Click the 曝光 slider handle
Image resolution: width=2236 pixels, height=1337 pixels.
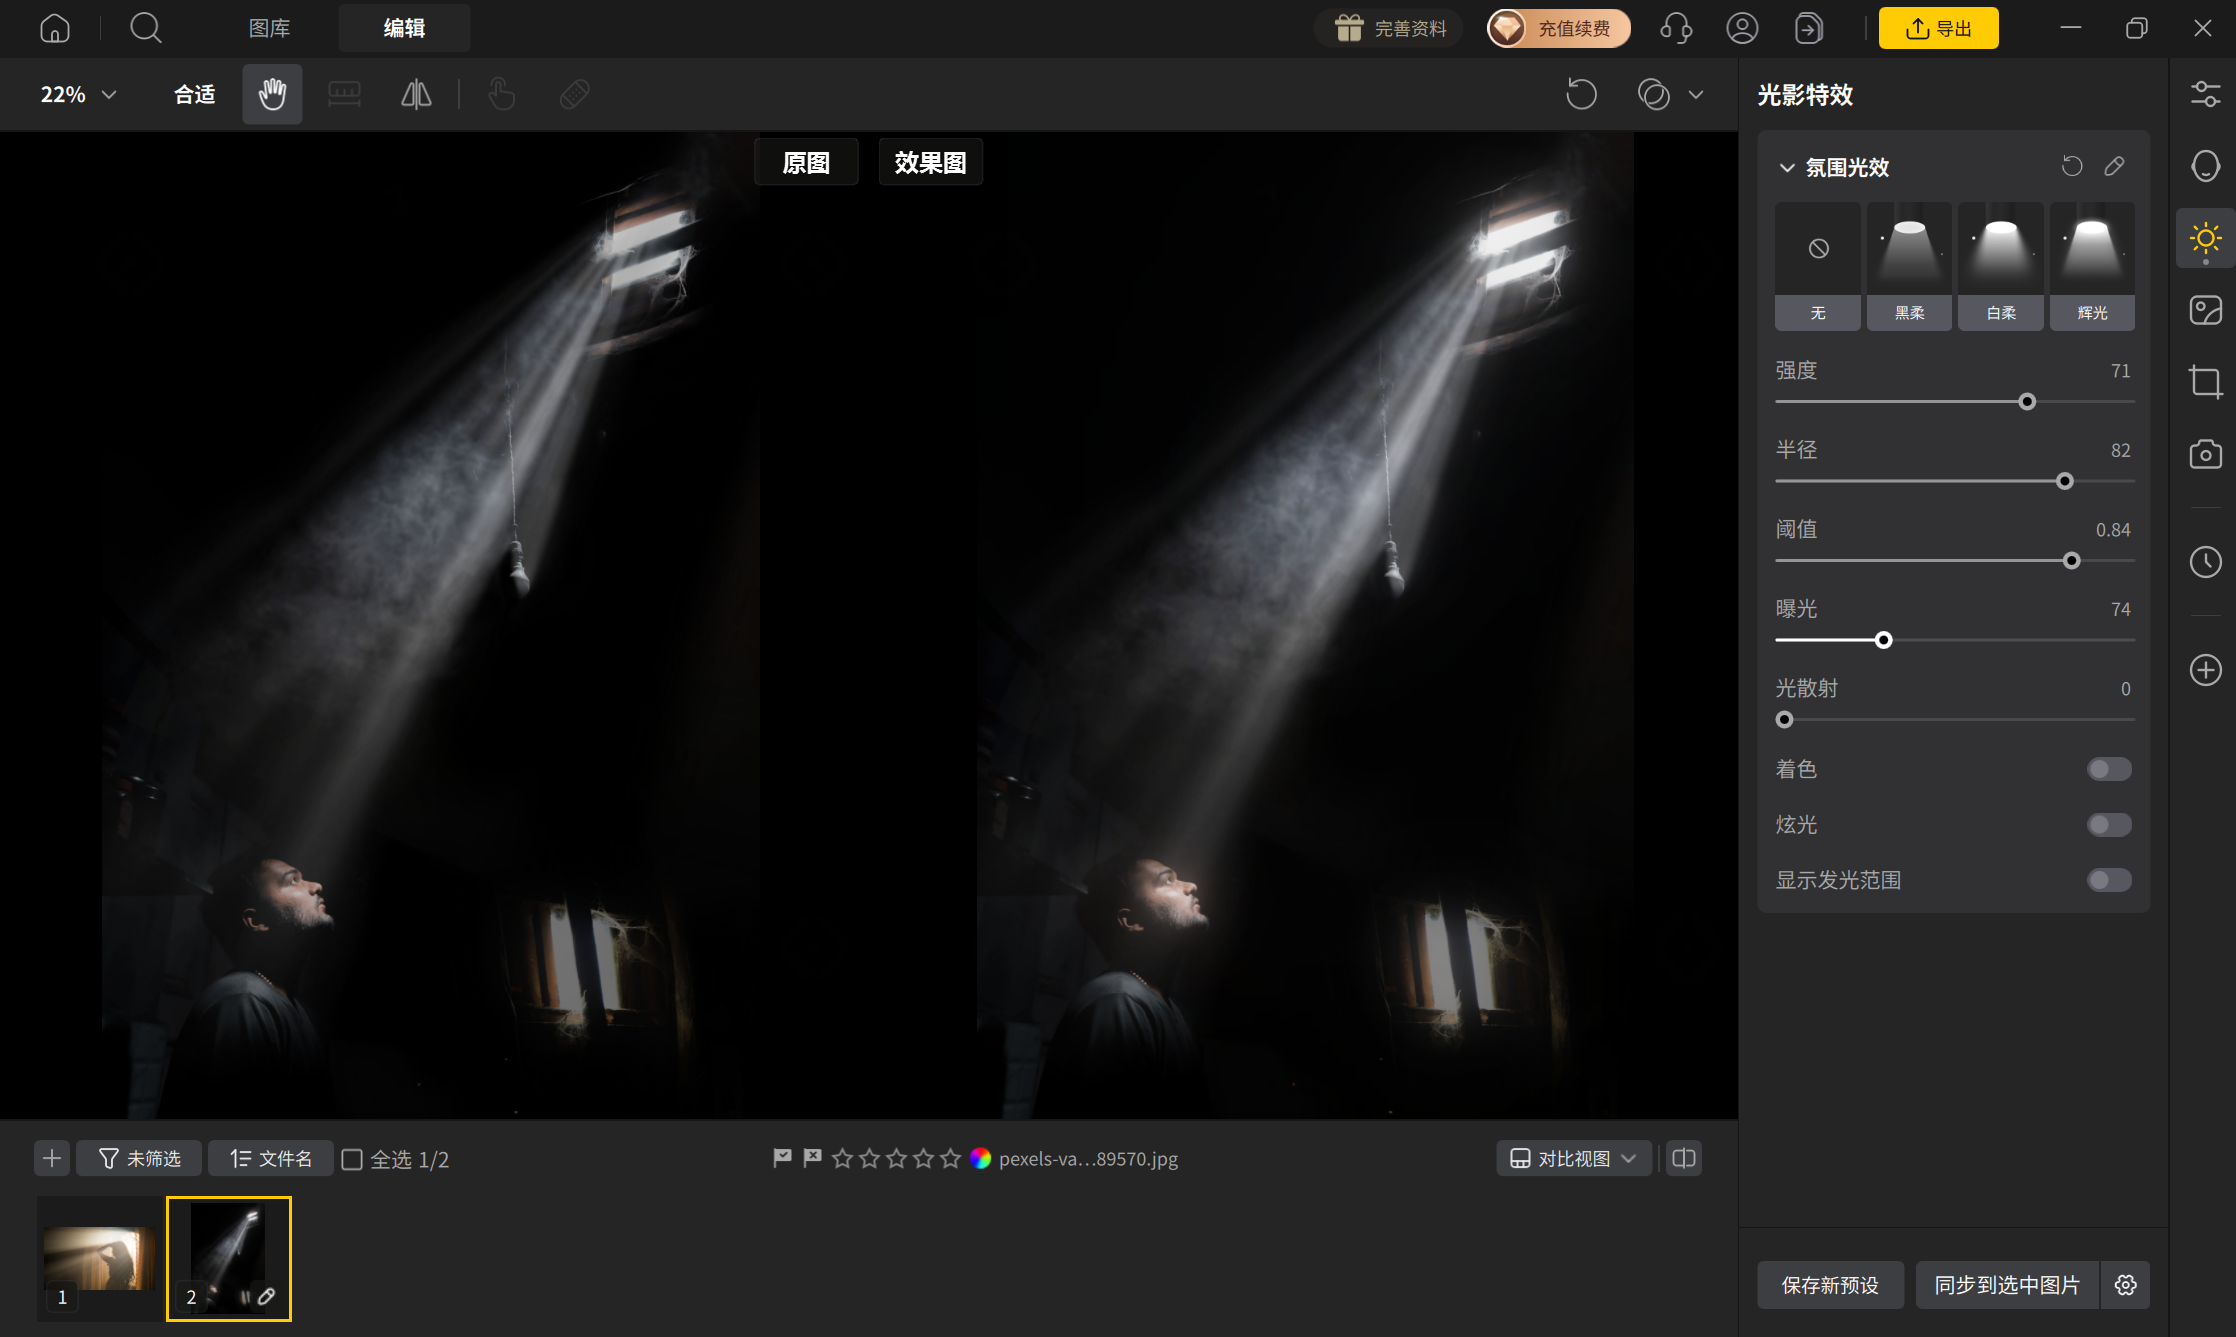(x=1884, y=640)
